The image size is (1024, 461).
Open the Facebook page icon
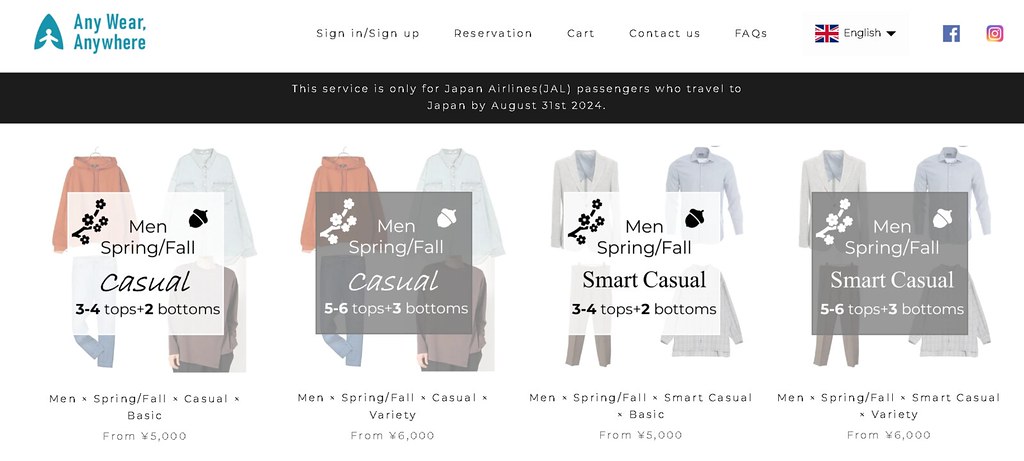click(951, 33)
